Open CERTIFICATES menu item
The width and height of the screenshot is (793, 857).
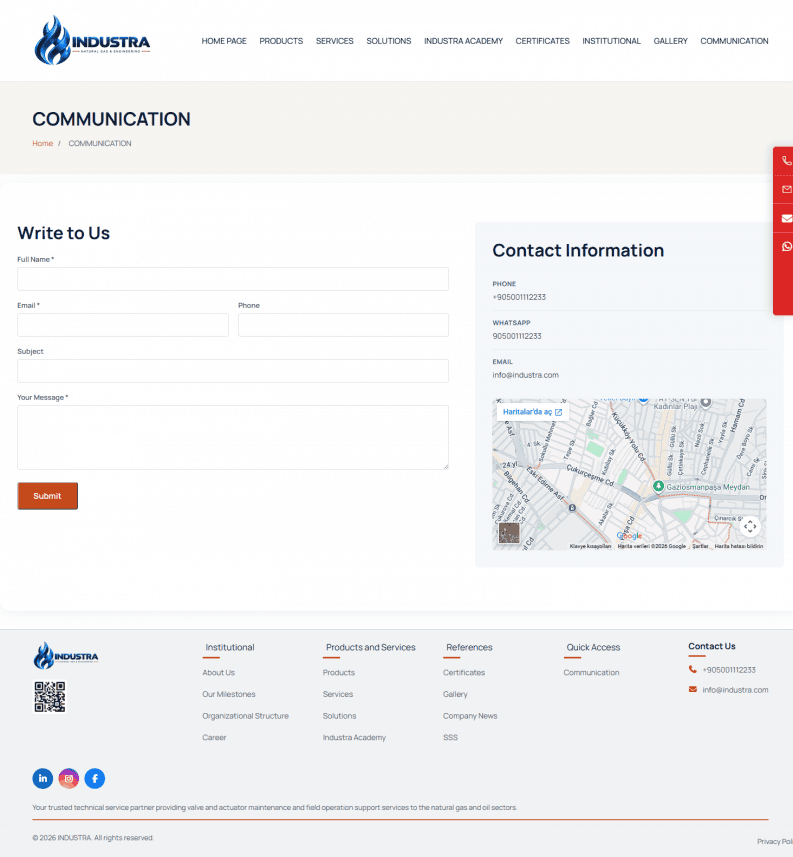pos(542,41)
